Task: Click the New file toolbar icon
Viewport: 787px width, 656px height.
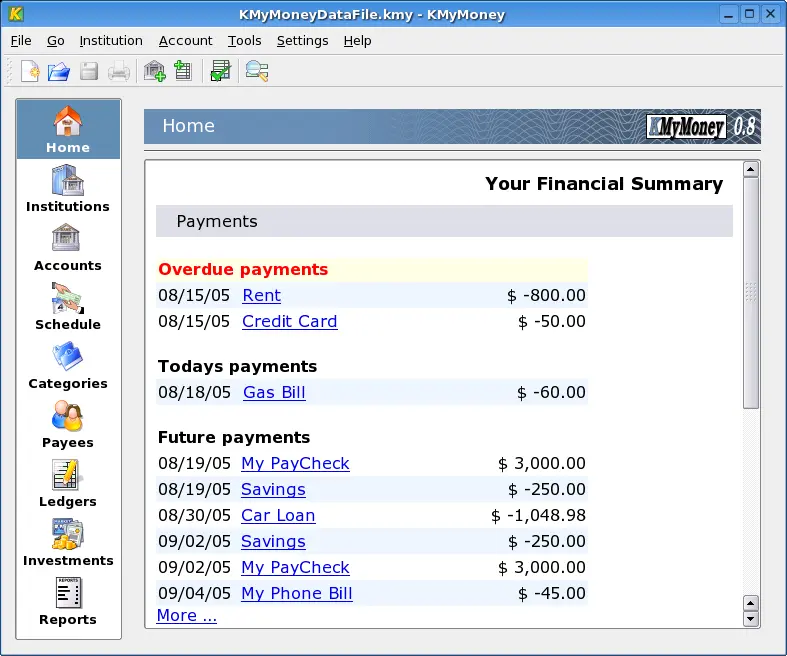Action: coord(30,71)
